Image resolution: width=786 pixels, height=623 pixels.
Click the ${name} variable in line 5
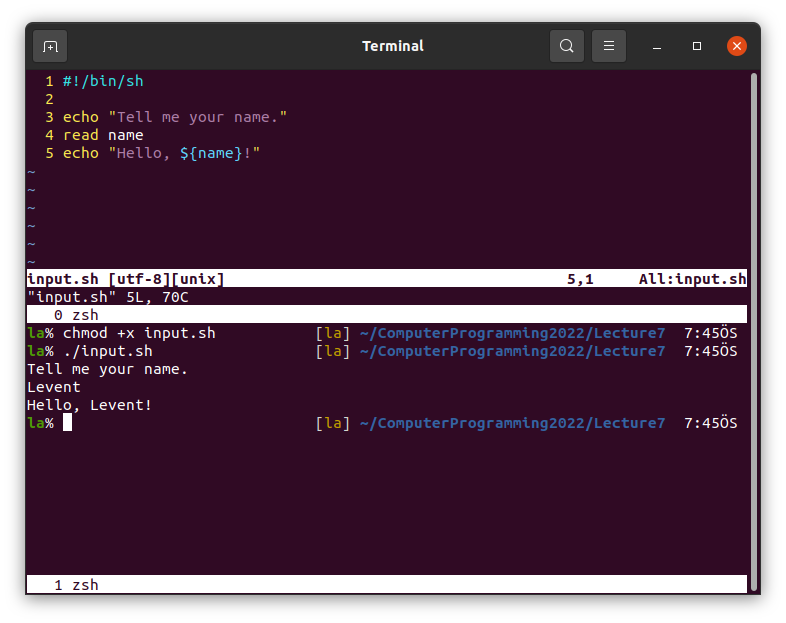coord(211,153)
